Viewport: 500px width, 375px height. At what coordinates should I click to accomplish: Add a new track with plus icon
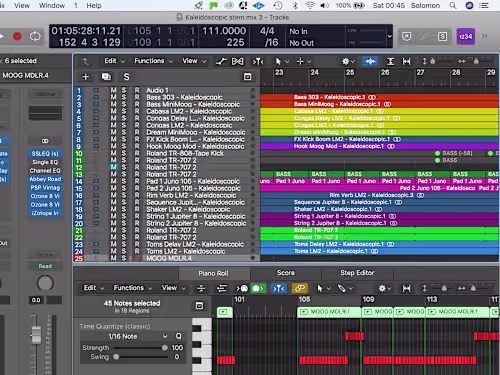click(x=86, y=77)
